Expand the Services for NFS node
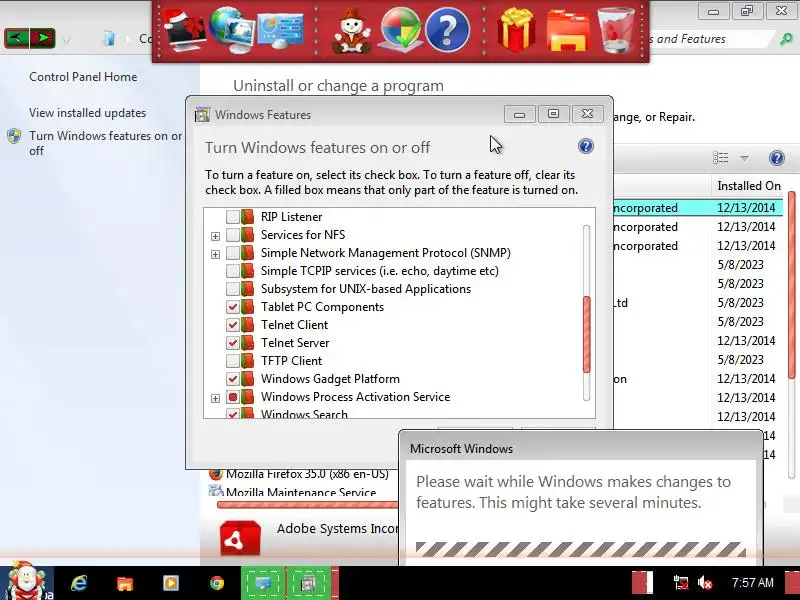 pos(215,236)
